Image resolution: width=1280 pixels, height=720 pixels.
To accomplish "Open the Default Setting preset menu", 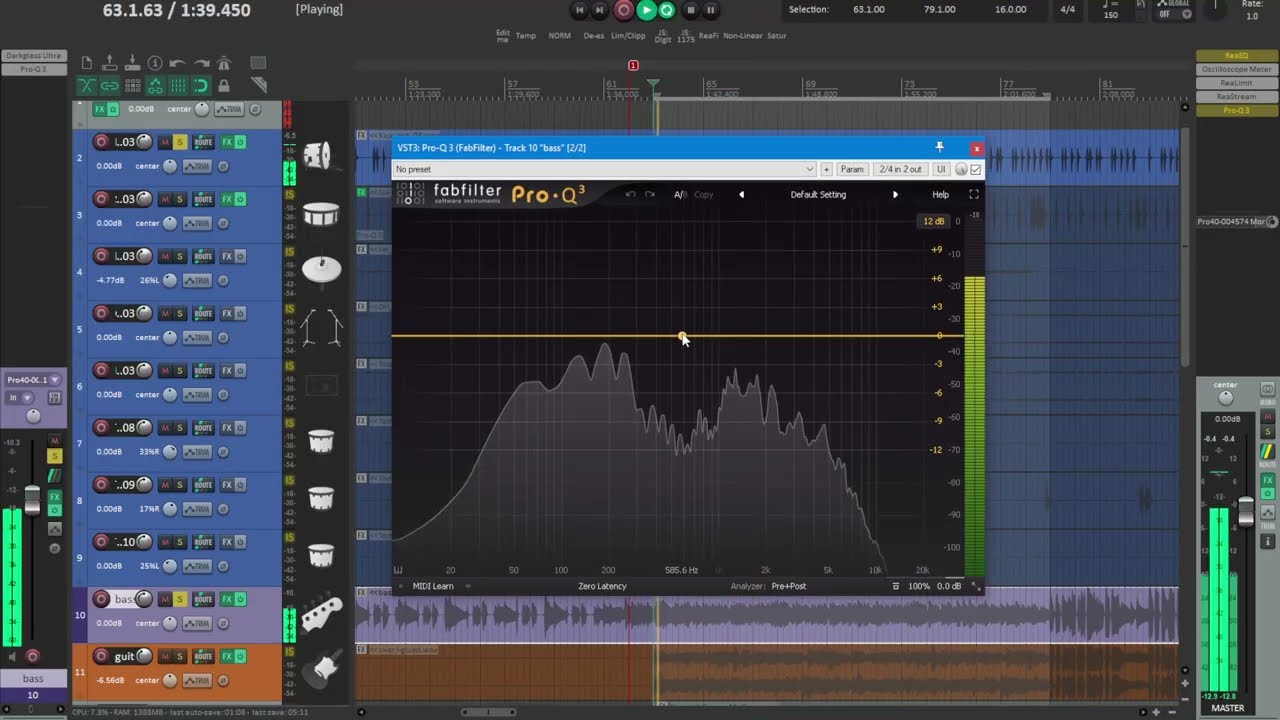I will point(818,195).
